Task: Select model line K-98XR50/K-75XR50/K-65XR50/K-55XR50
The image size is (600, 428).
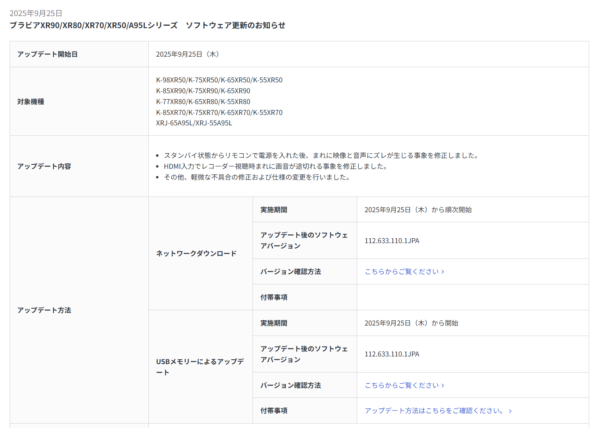Action: [x=219, y=80]
